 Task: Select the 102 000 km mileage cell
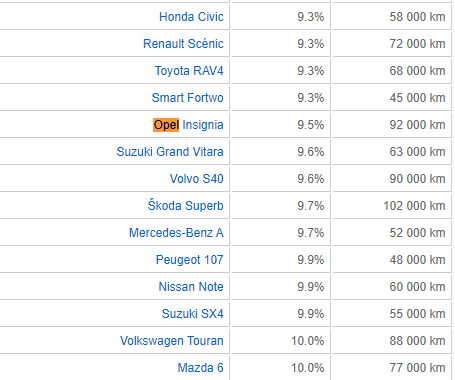(392, 206)
